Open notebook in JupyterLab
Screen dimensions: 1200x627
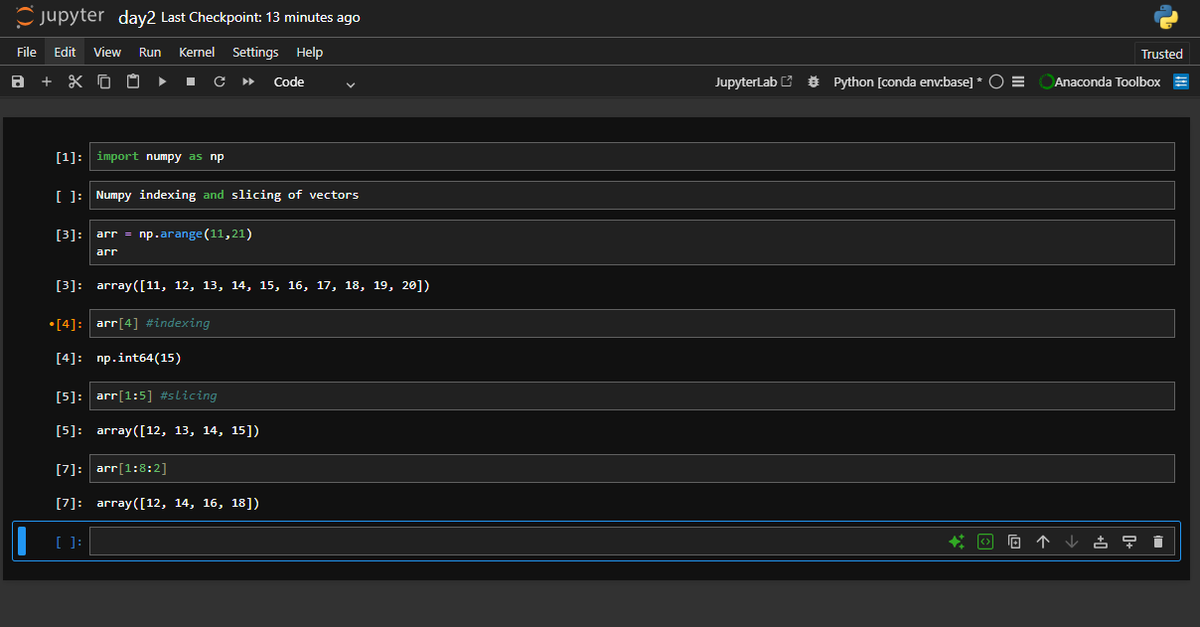tap(754, 82)
